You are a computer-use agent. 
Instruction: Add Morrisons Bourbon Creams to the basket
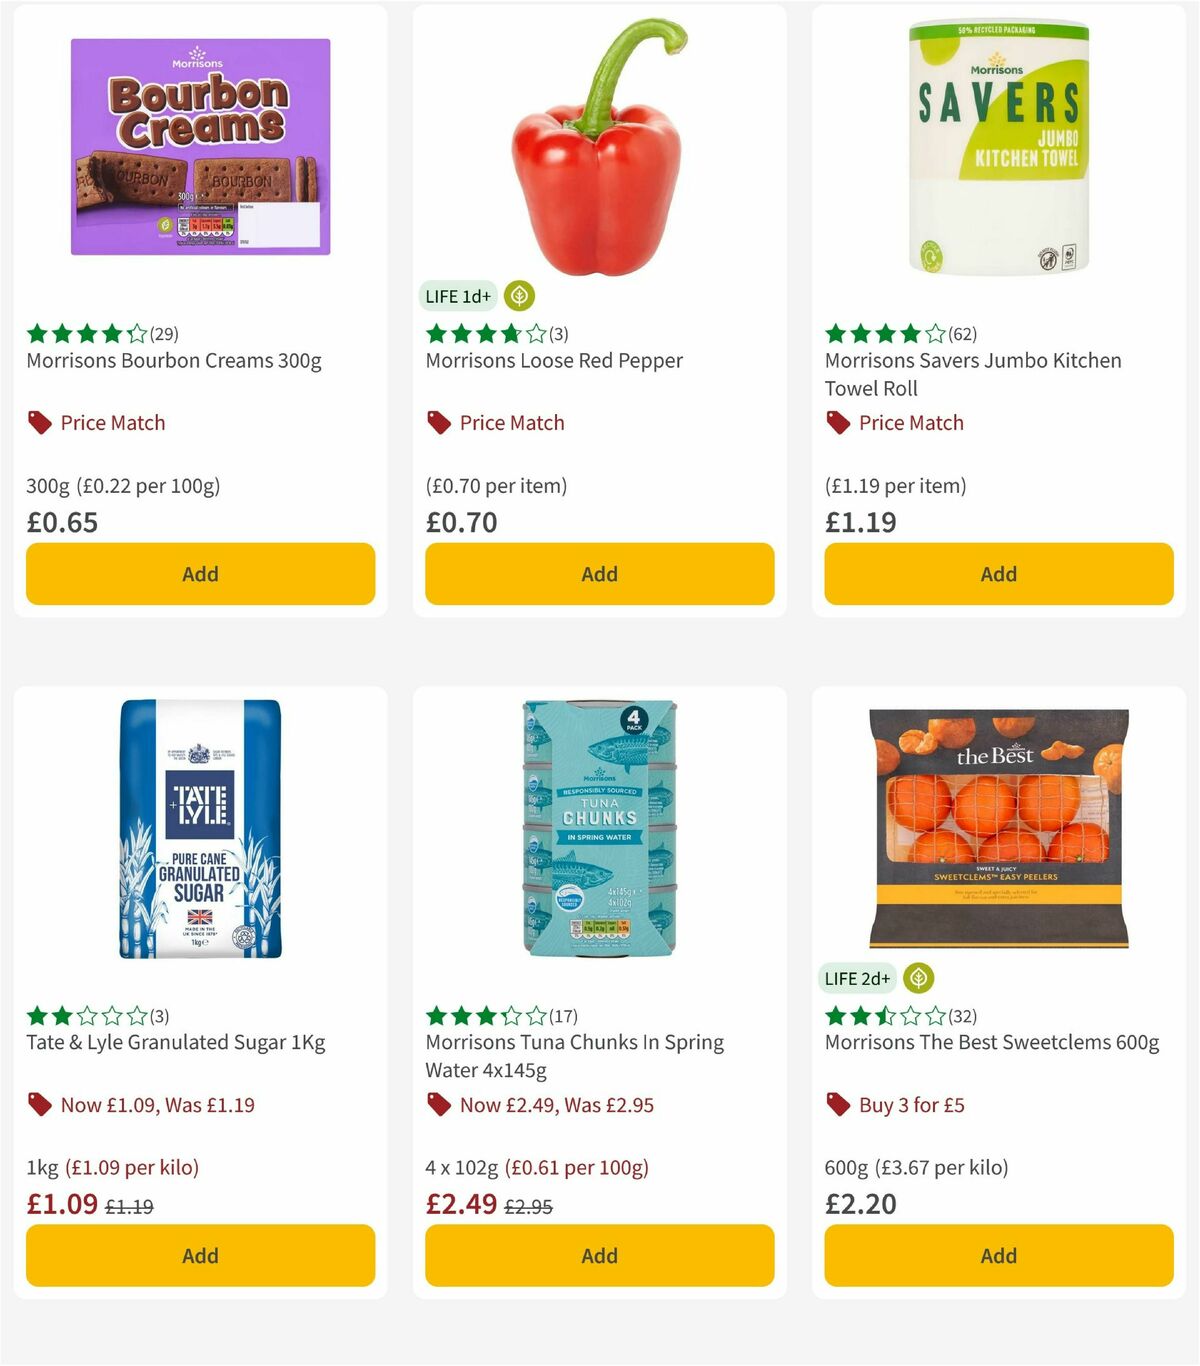(x=199, y=574)
